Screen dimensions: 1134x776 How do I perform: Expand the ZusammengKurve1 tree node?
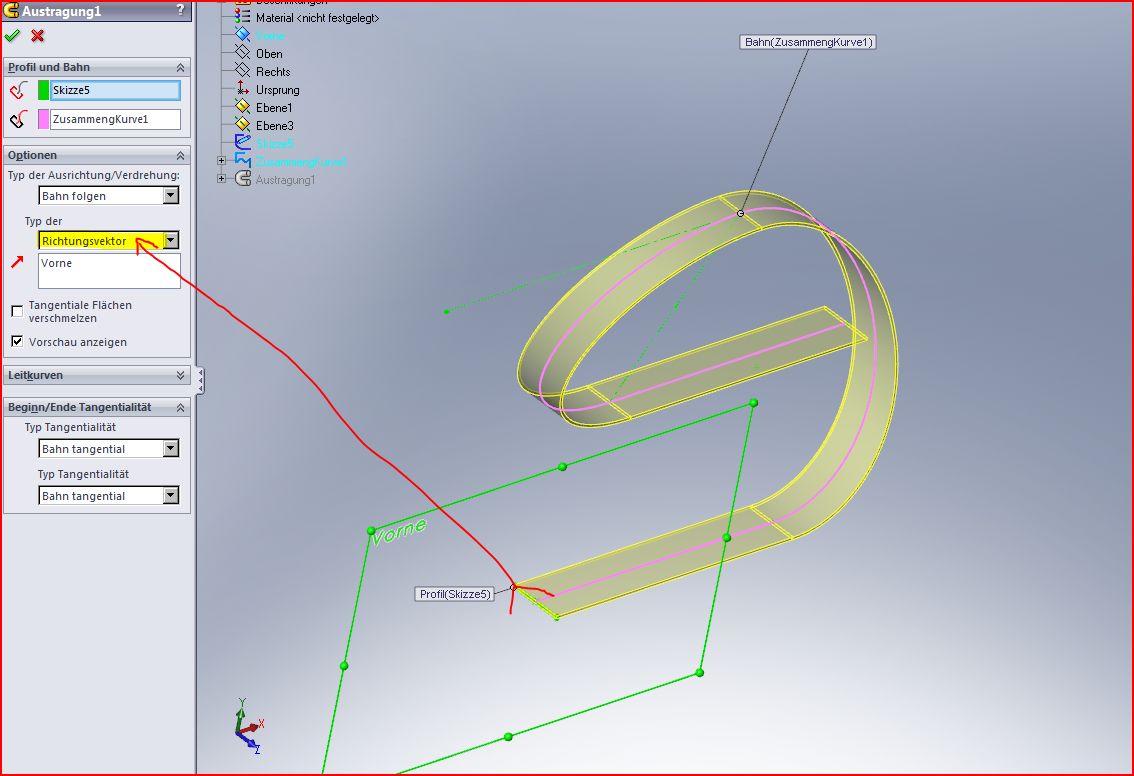(x=222, y=161)
